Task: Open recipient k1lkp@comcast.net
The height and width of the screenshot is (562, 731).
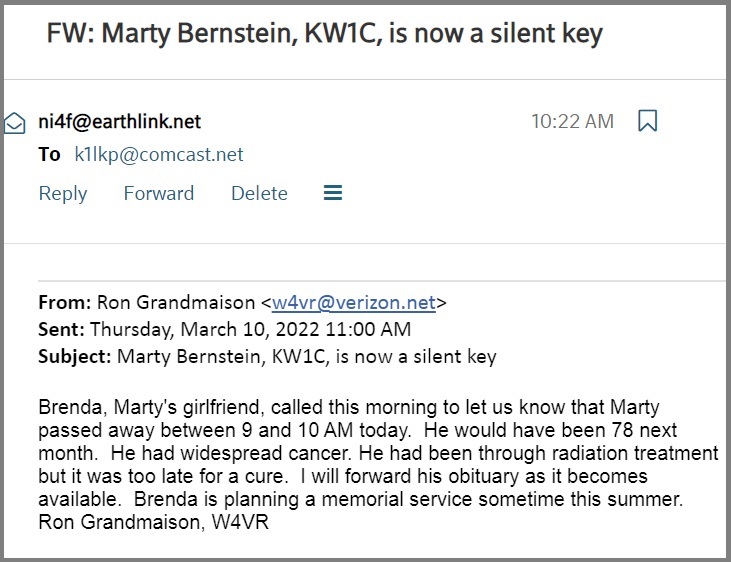Action: pos(159,154)
